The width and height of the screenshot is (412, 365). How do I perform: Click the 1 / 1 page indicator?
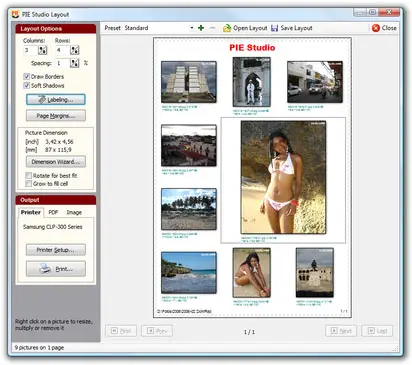(x=249, y=332)
